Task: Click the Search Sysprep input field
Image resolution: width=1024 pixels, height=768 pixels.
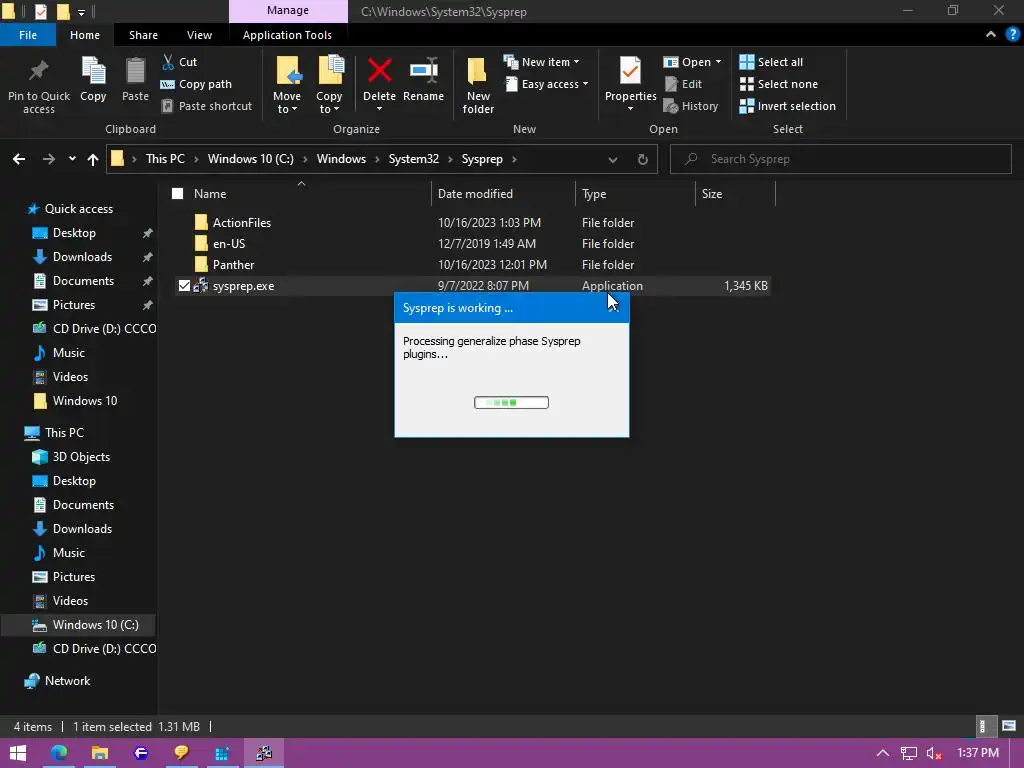Action: click(841, 159)
